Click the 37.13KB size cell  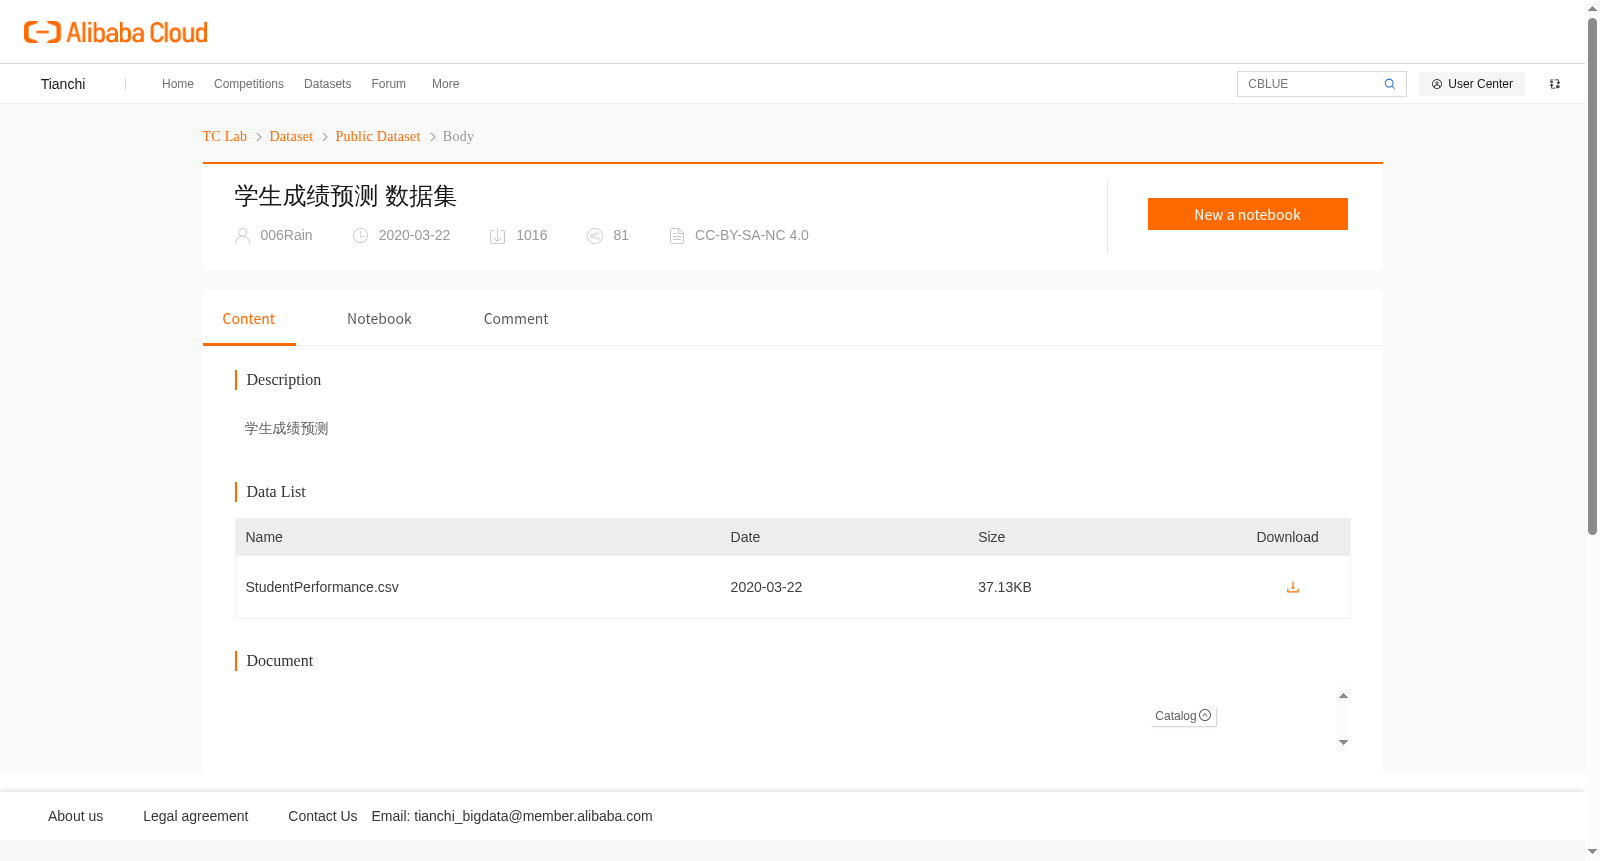1004,587
